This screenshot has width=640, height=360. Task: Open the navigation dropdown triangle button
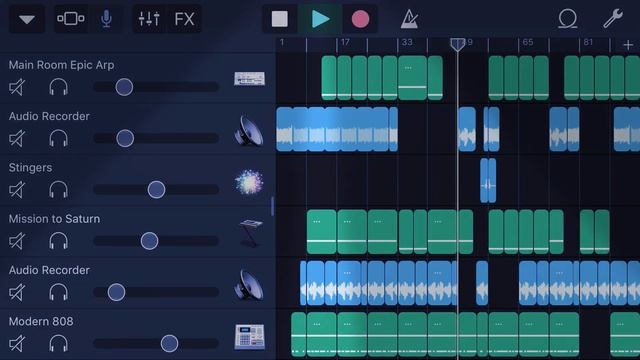point(27,19)
